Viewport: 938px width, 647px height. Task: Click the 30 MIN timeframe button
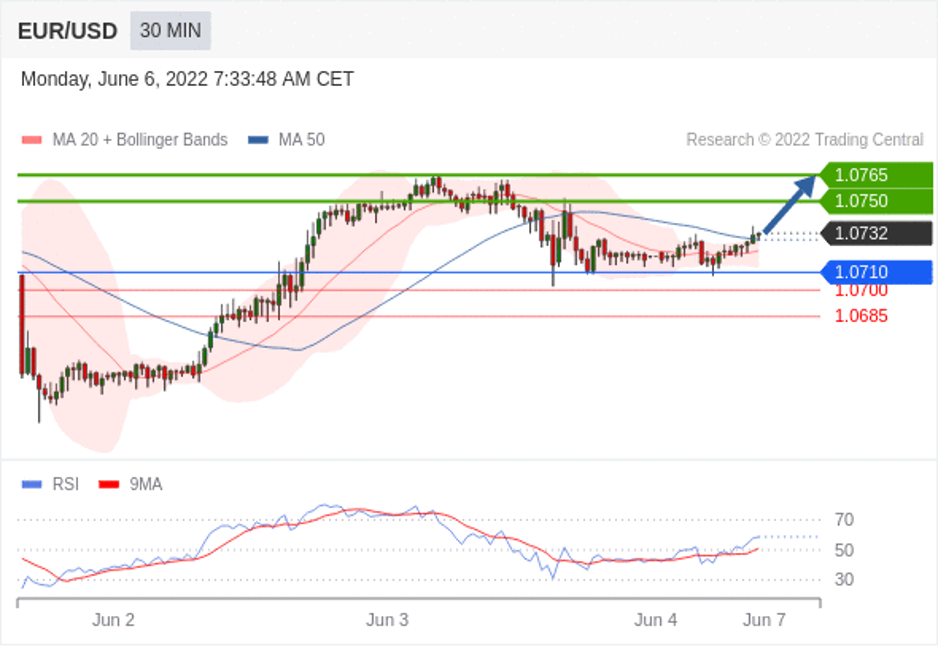tap(170, 30)
